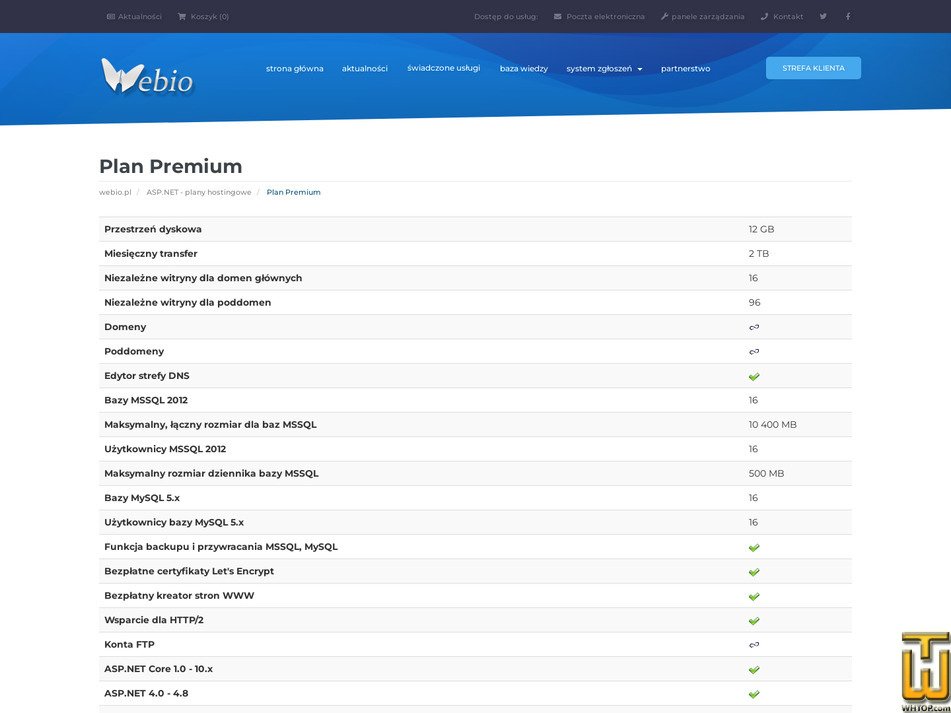The image size is (951, 713).
Task: Click checkmark for ASP.NET Core 1.0 - 10.x
Action: point(754,670)
